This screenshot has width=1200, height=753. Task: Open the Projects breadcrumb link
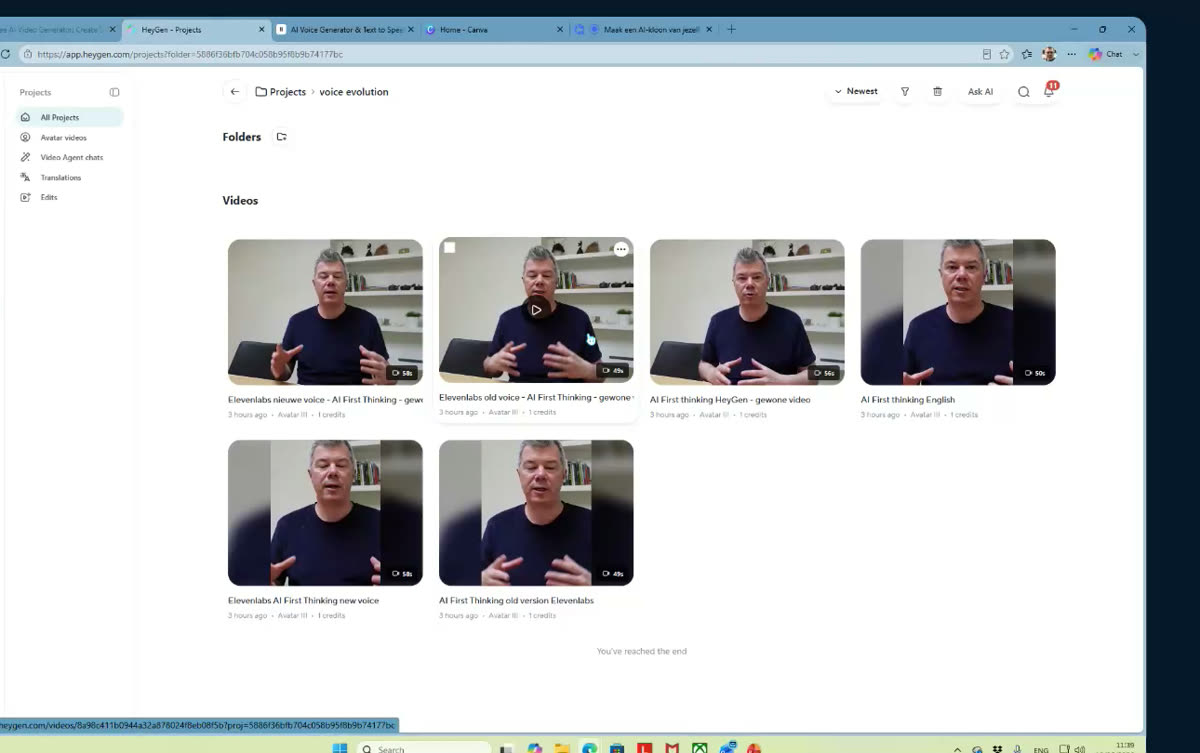coord(281,92)
